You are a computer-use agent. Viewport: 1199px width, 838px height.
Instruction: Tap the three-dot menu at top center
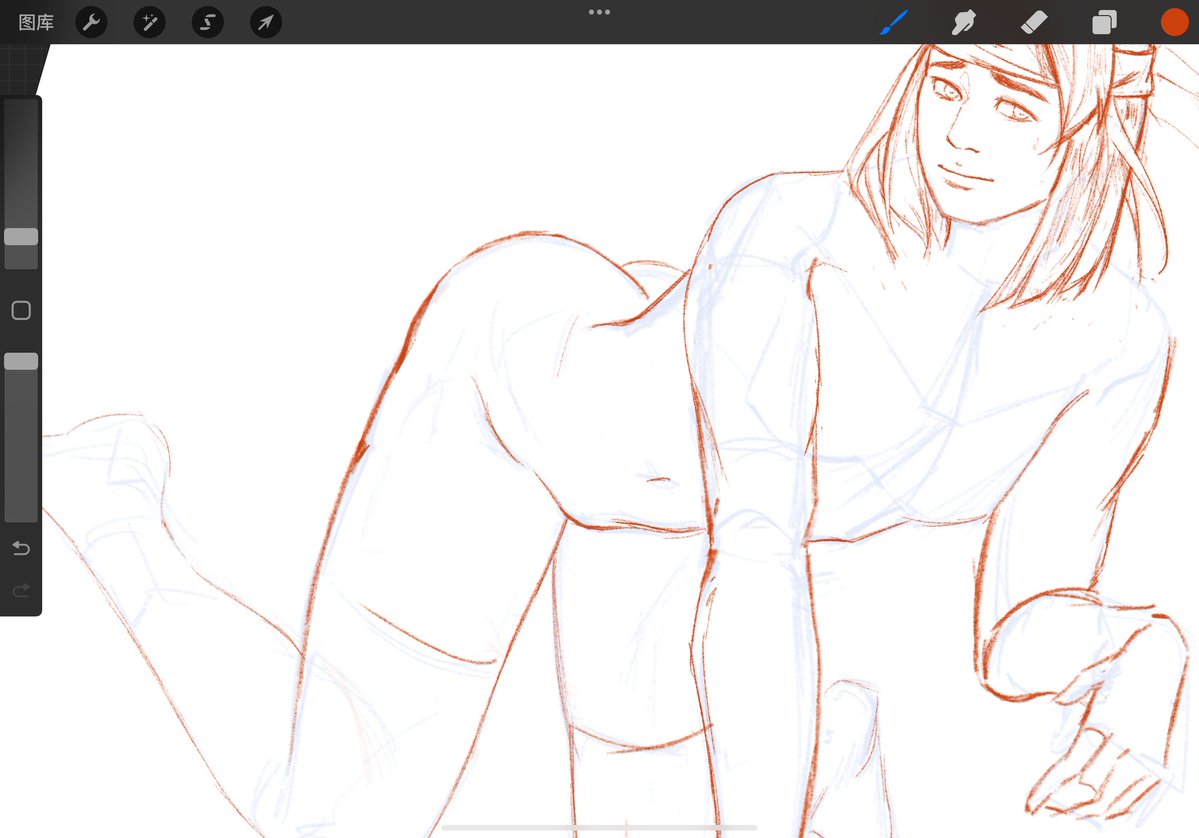(600, 12)
